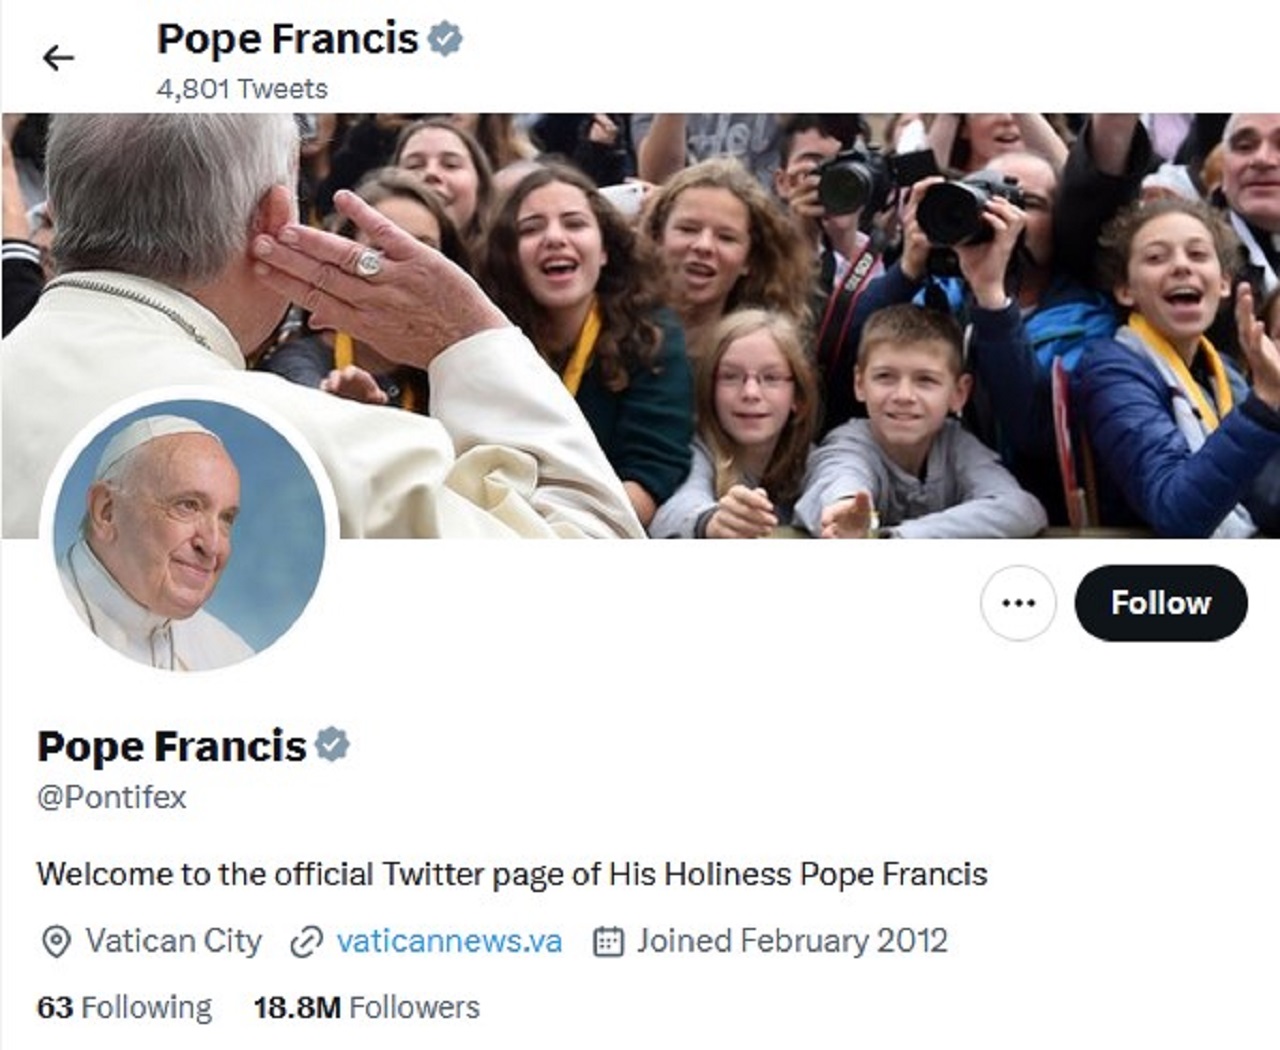1280x1050 pixels.
Task: Click the Joined February 2012 text
Action: tap(792, 941)
